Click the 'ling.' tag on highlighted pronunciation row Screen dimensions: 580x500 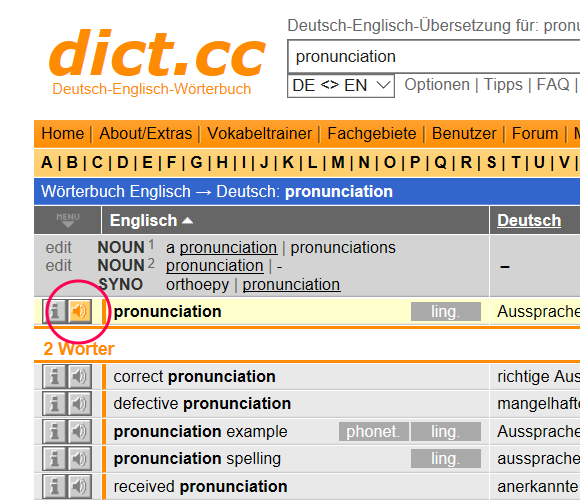tap(446, 311)
